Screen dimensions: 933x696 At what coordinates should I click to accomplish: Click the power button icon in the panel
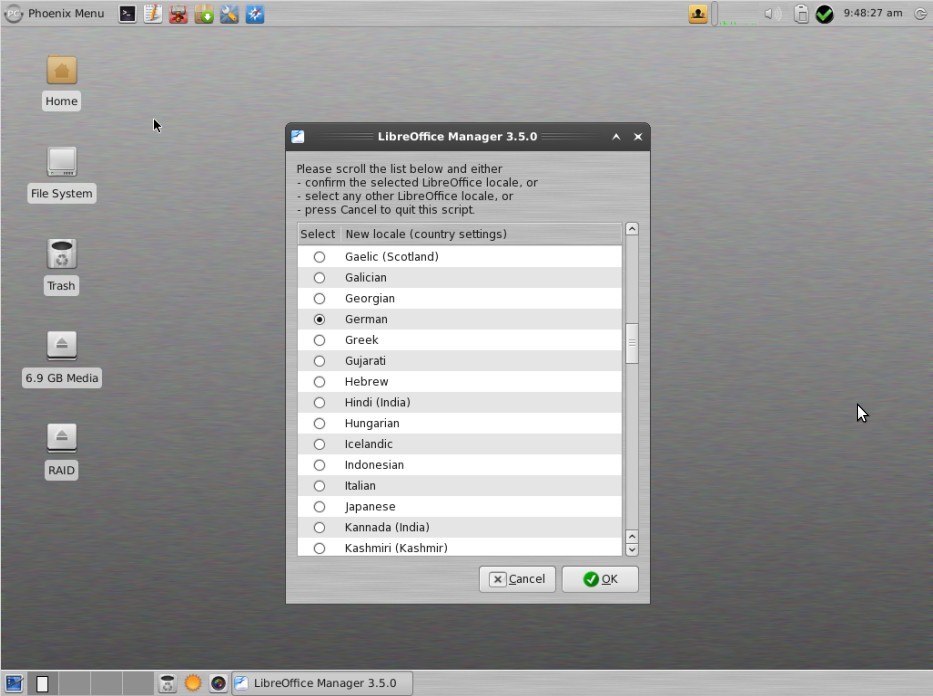click(921, 14)
